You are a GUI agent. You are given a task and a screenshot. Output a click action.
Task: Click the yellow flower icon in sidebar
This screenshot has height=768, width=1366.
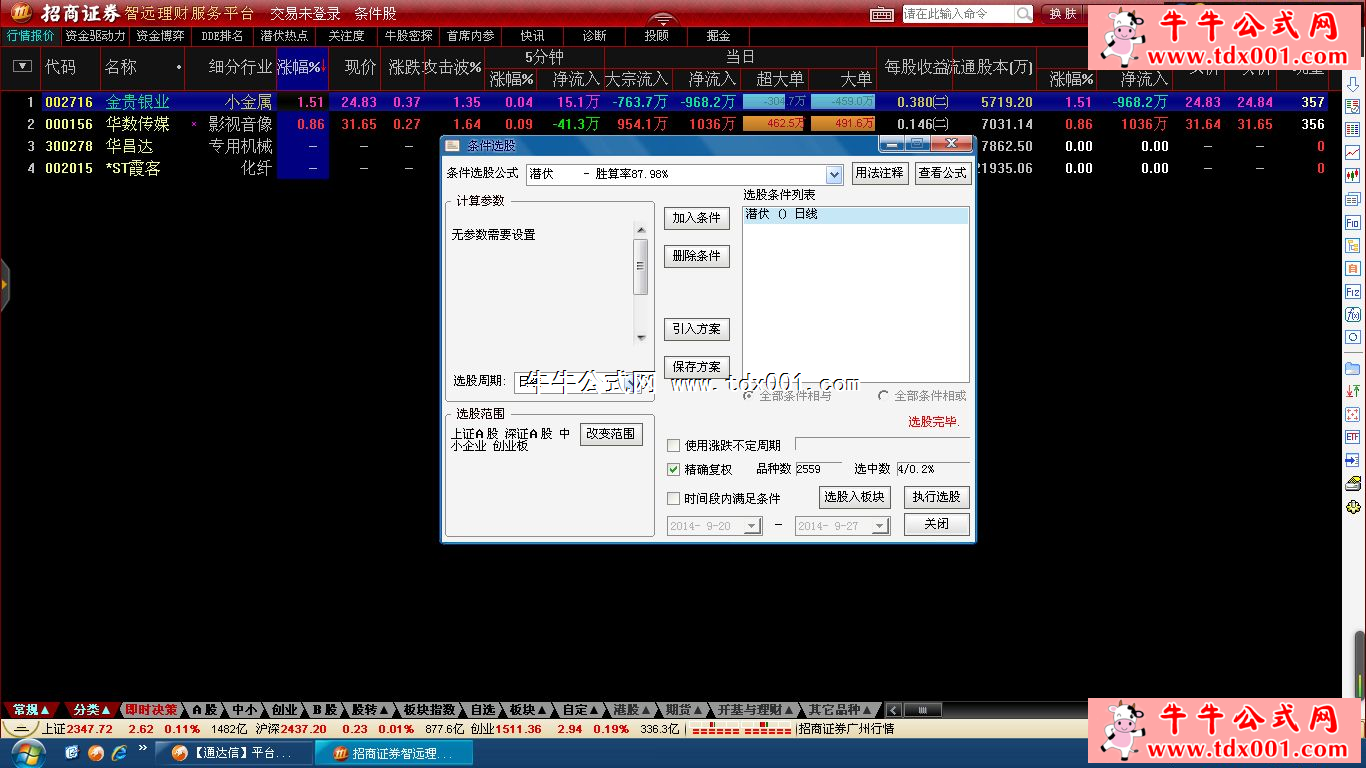pos(1352,507)
